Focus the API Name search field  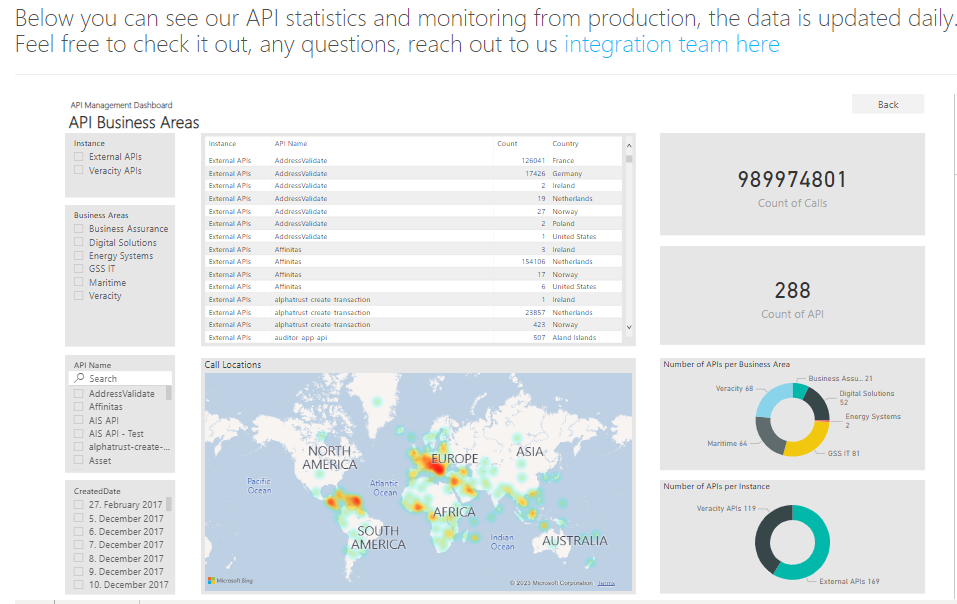(x=125, y=379)
